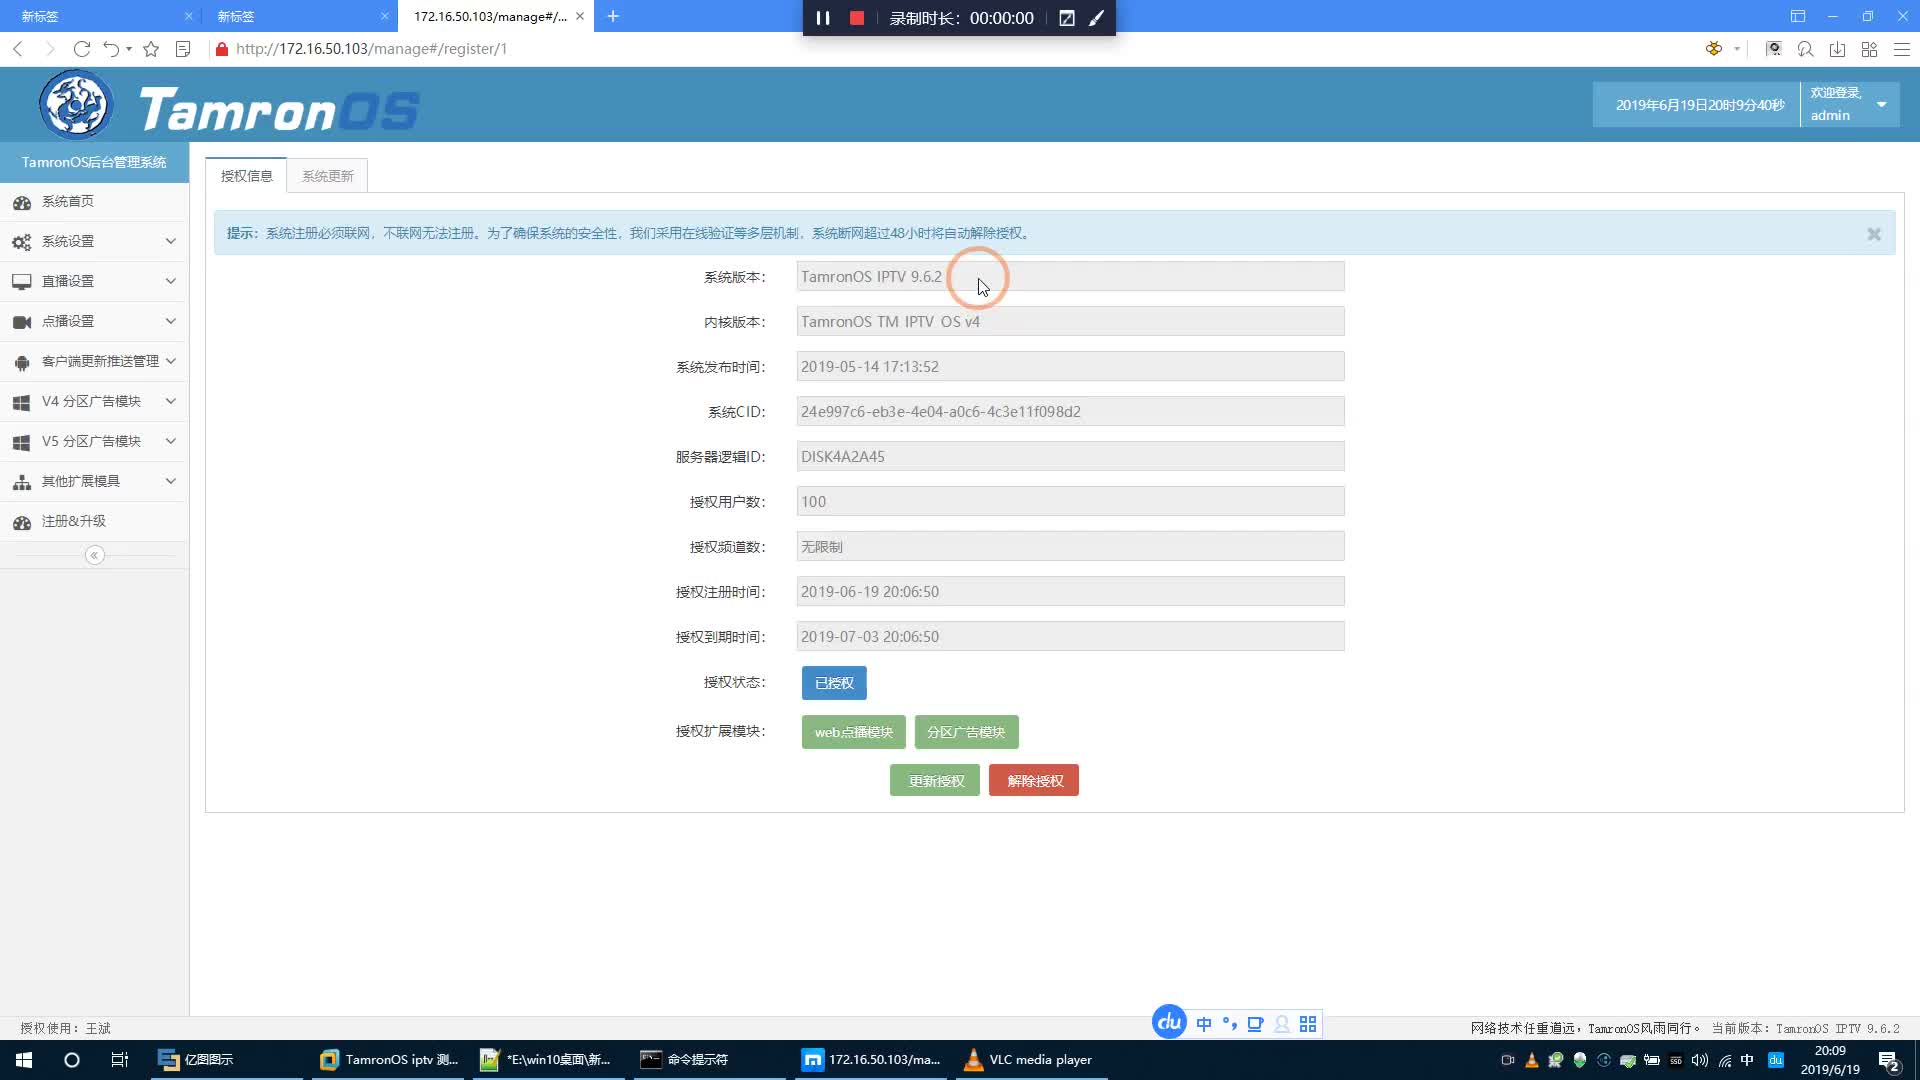Open VLC media player from the taskbar
The width and height of the screenshot is (1920, 1080).
coord(1030,1059)
